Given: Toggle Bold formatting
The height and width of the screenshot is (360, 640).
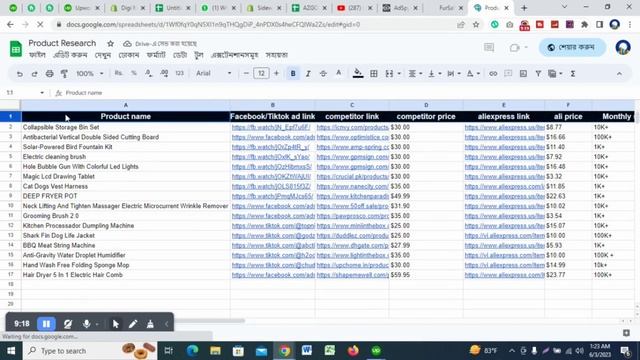Looking at the screenshot, I should point(293,73).
